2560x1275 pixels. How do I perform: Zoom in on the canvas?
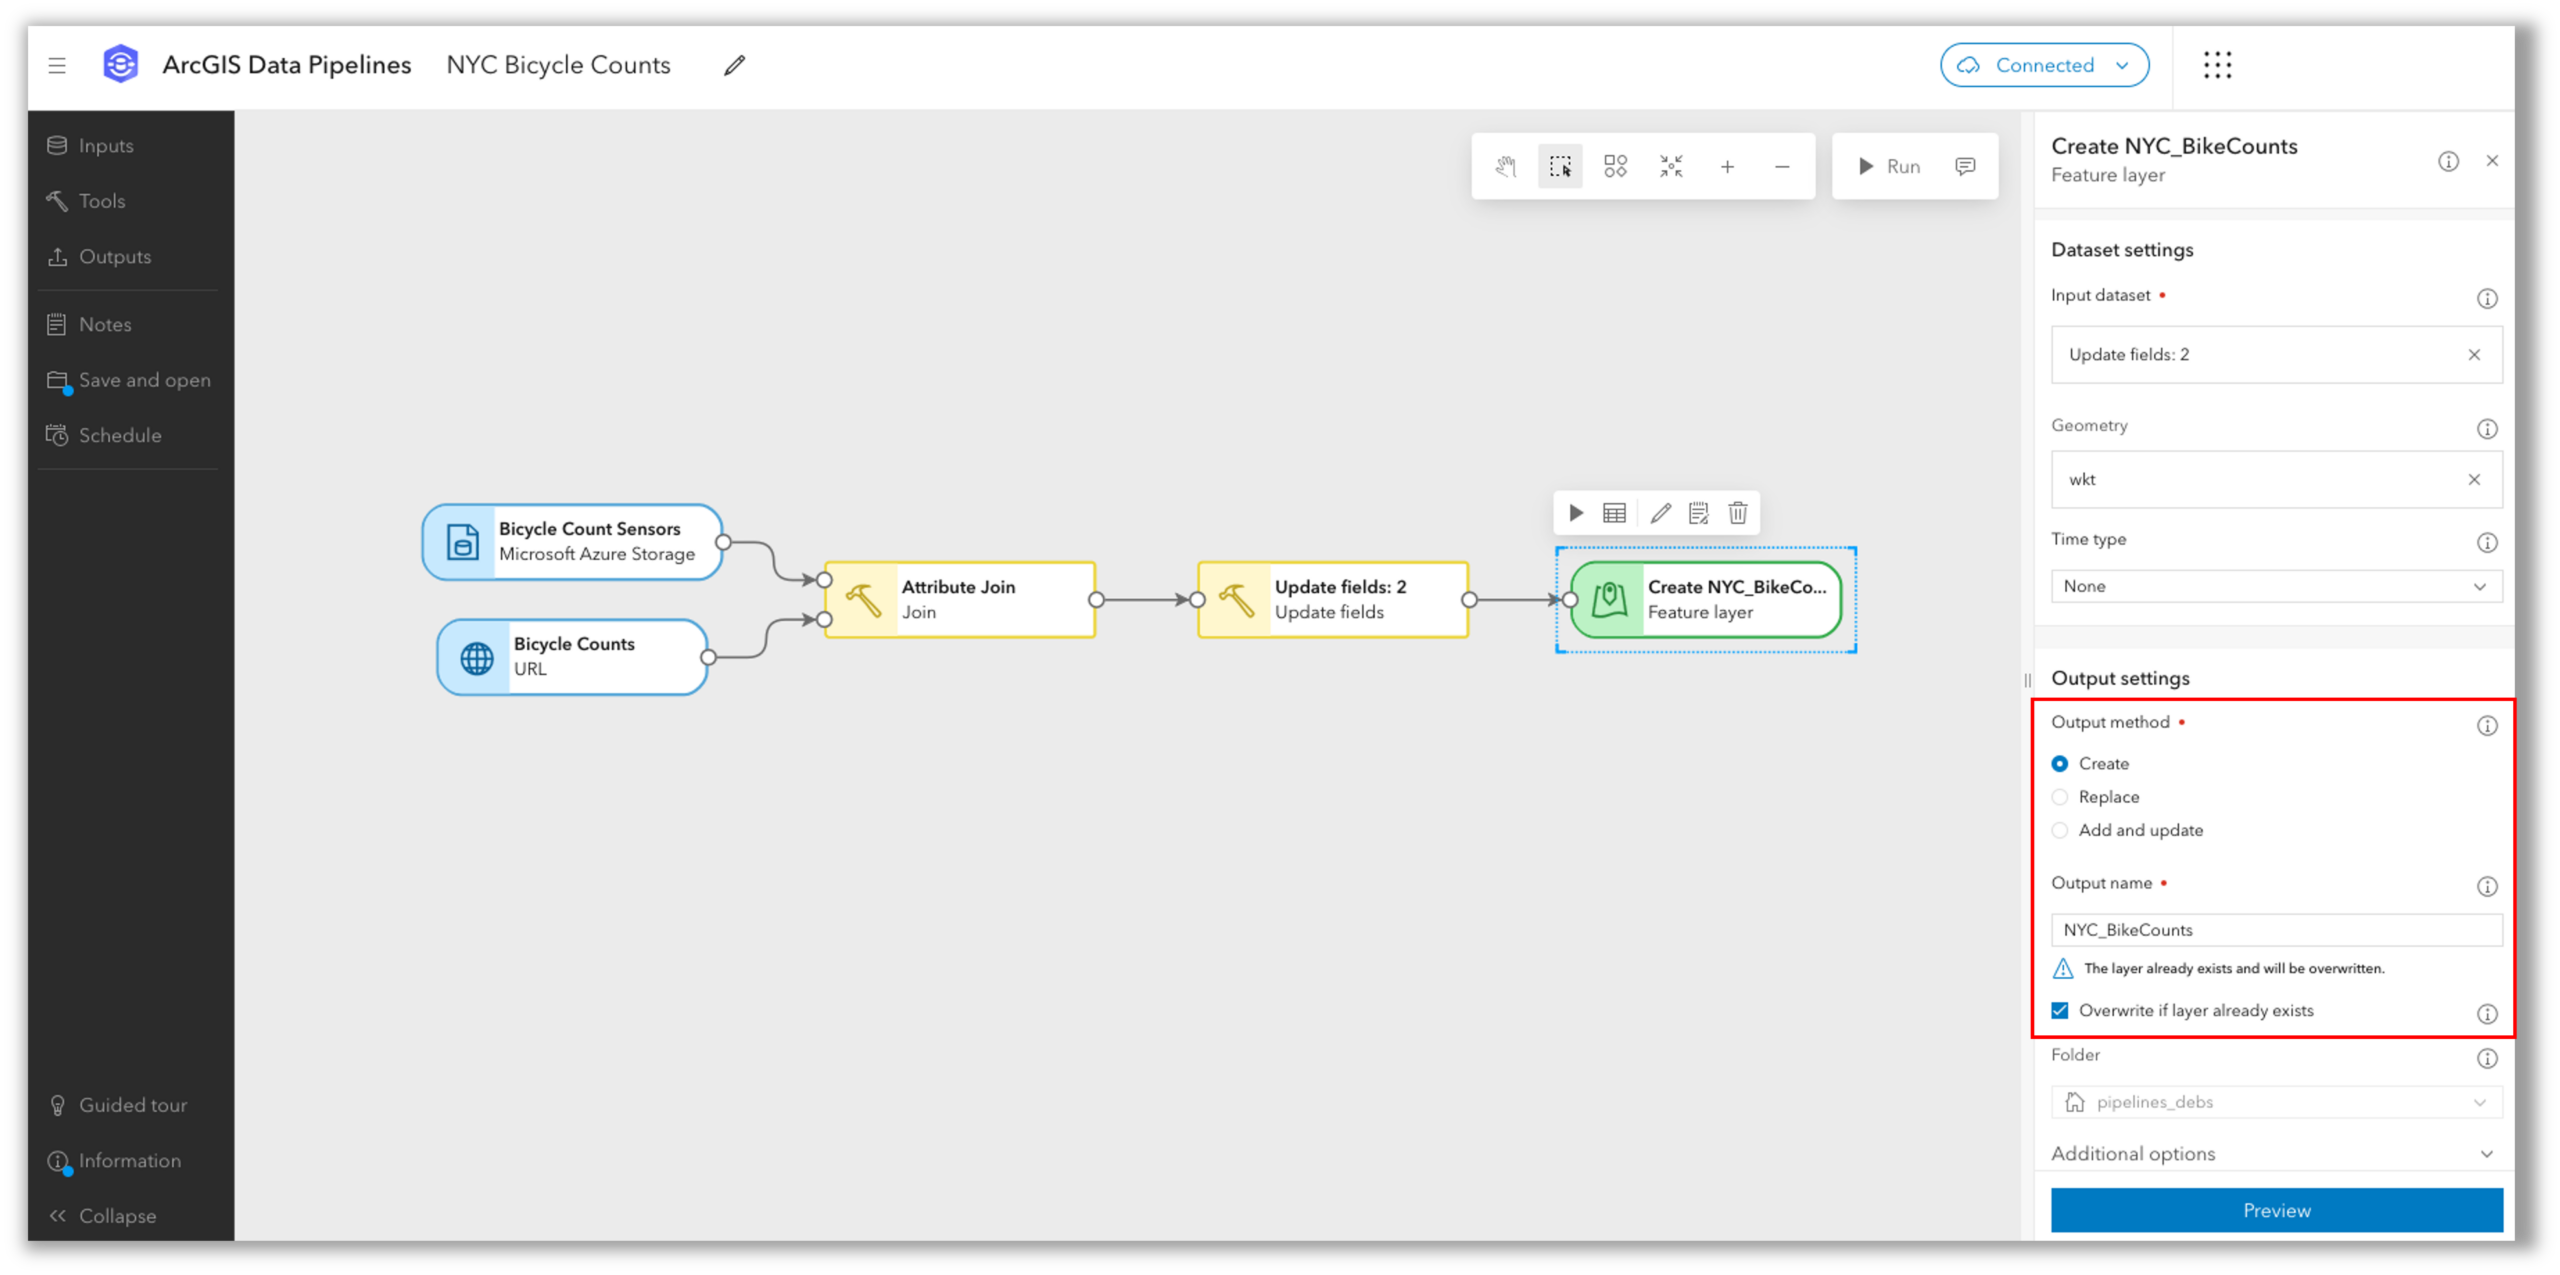1727,166
